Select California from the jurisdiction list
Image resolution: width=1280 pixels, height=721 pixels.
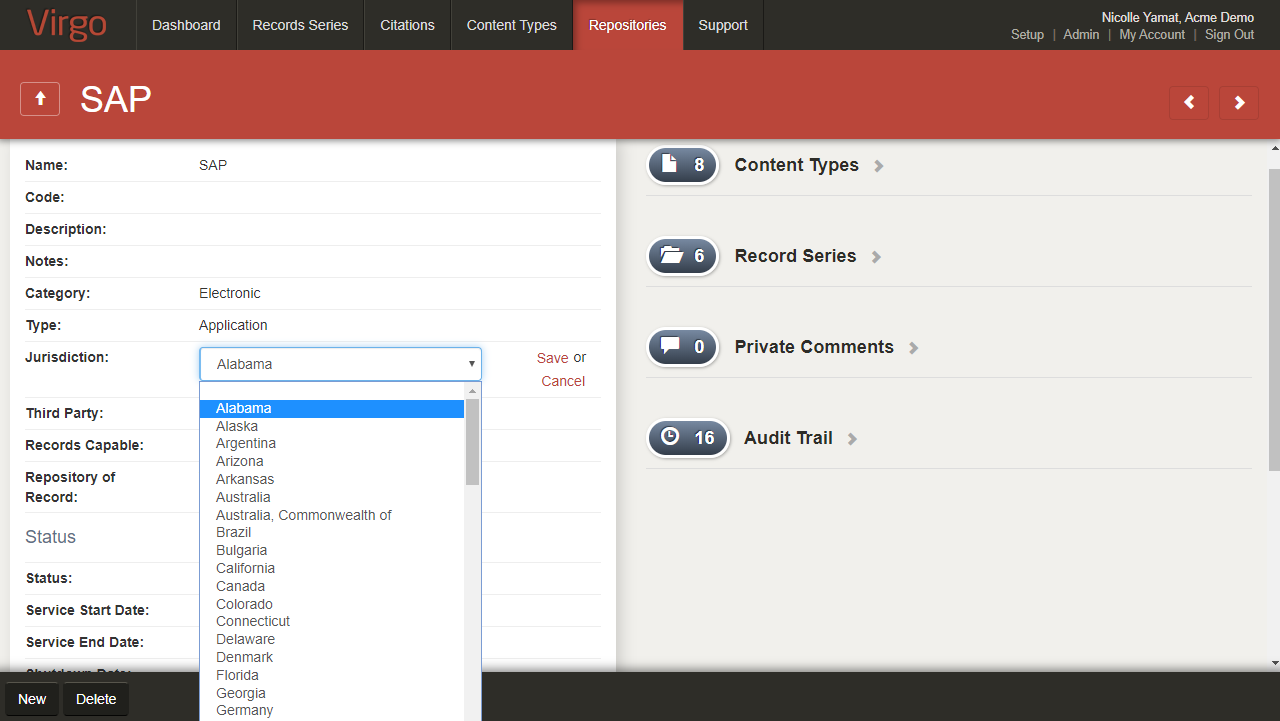tap(245, 568)
